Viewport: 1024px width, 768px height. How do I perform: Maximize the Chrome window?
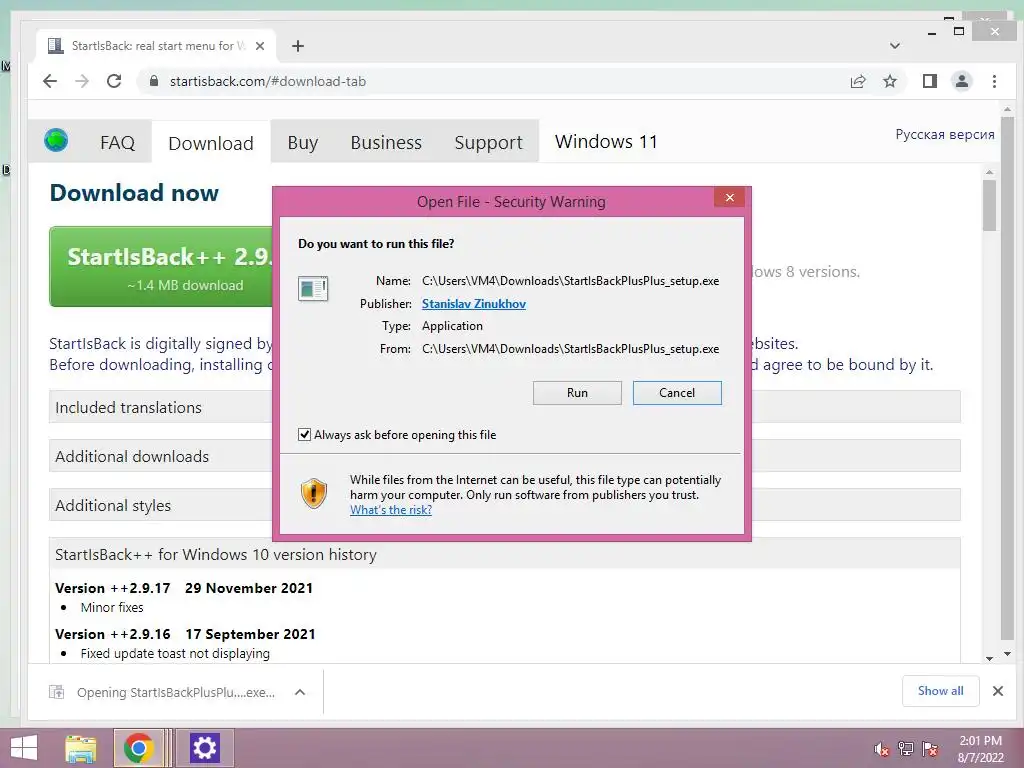pyautogui.click(x=959, y=31)
